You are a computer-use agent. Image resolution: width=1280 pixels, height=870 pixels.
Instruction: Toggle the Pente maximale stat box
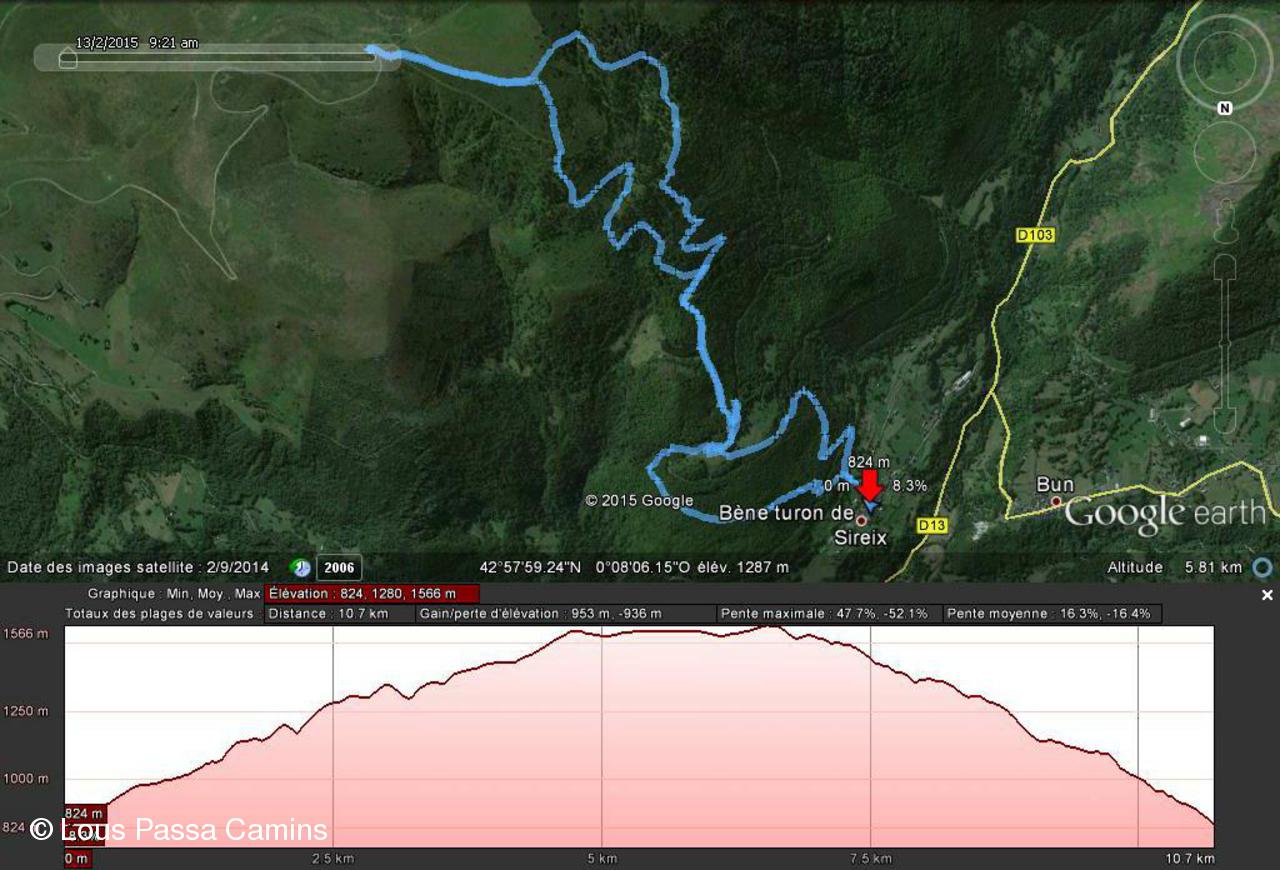pyautogui.click(x=830, y=613)
